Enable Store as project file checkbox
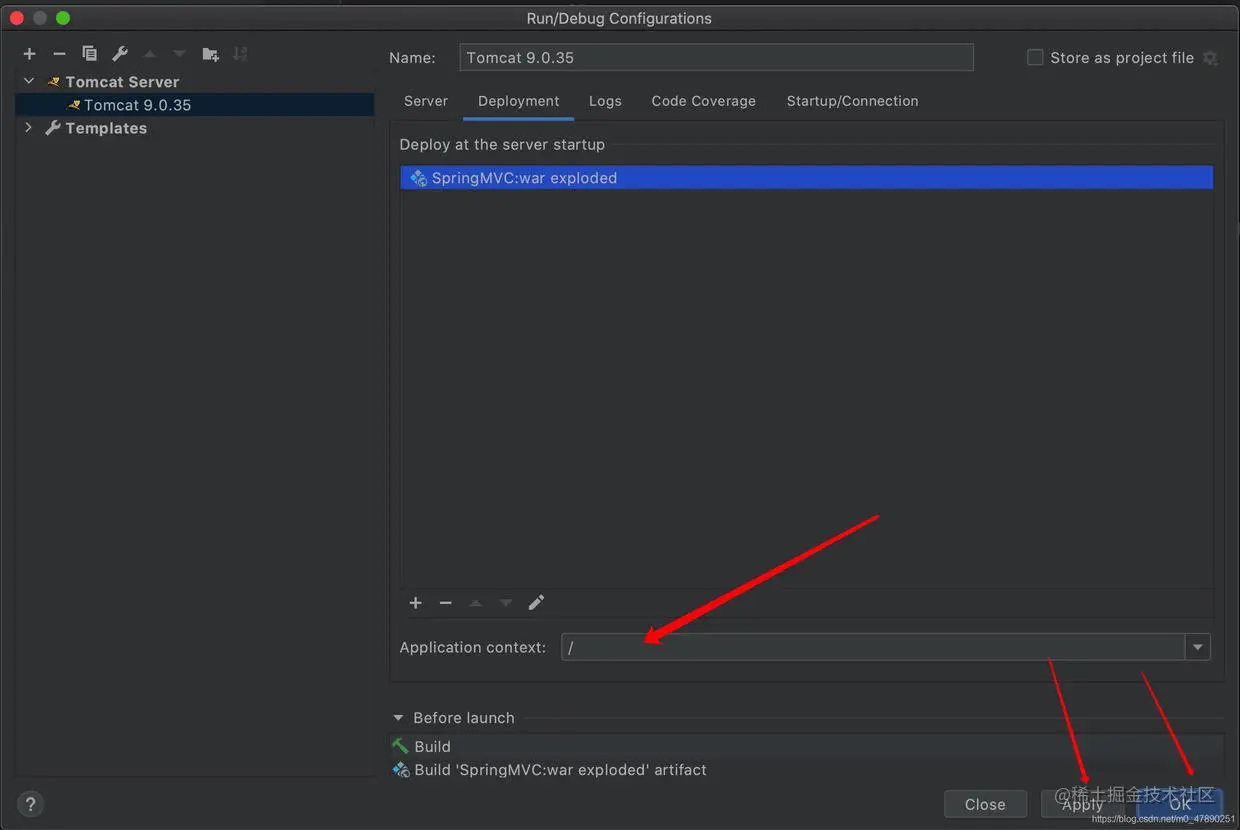 (1035, 58)
